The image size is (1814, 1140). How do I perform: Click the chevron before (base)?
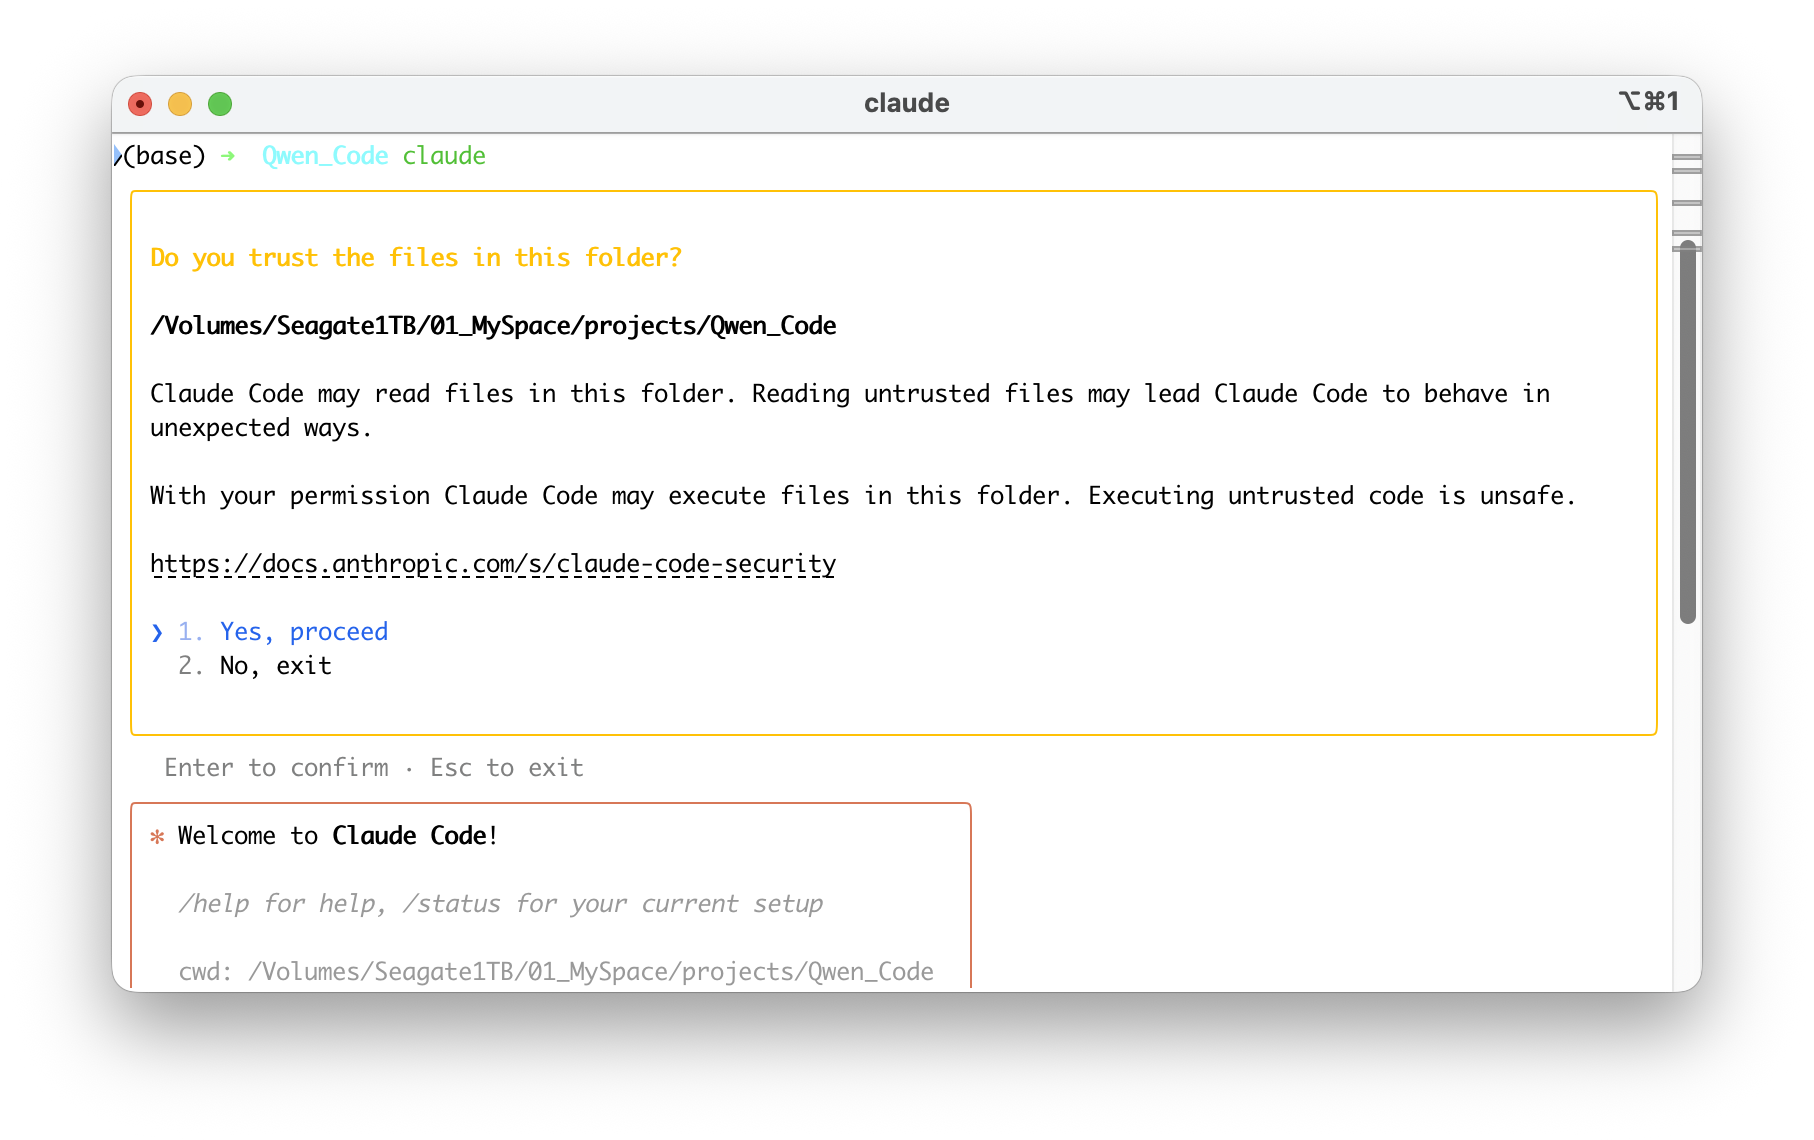(119, 155)
